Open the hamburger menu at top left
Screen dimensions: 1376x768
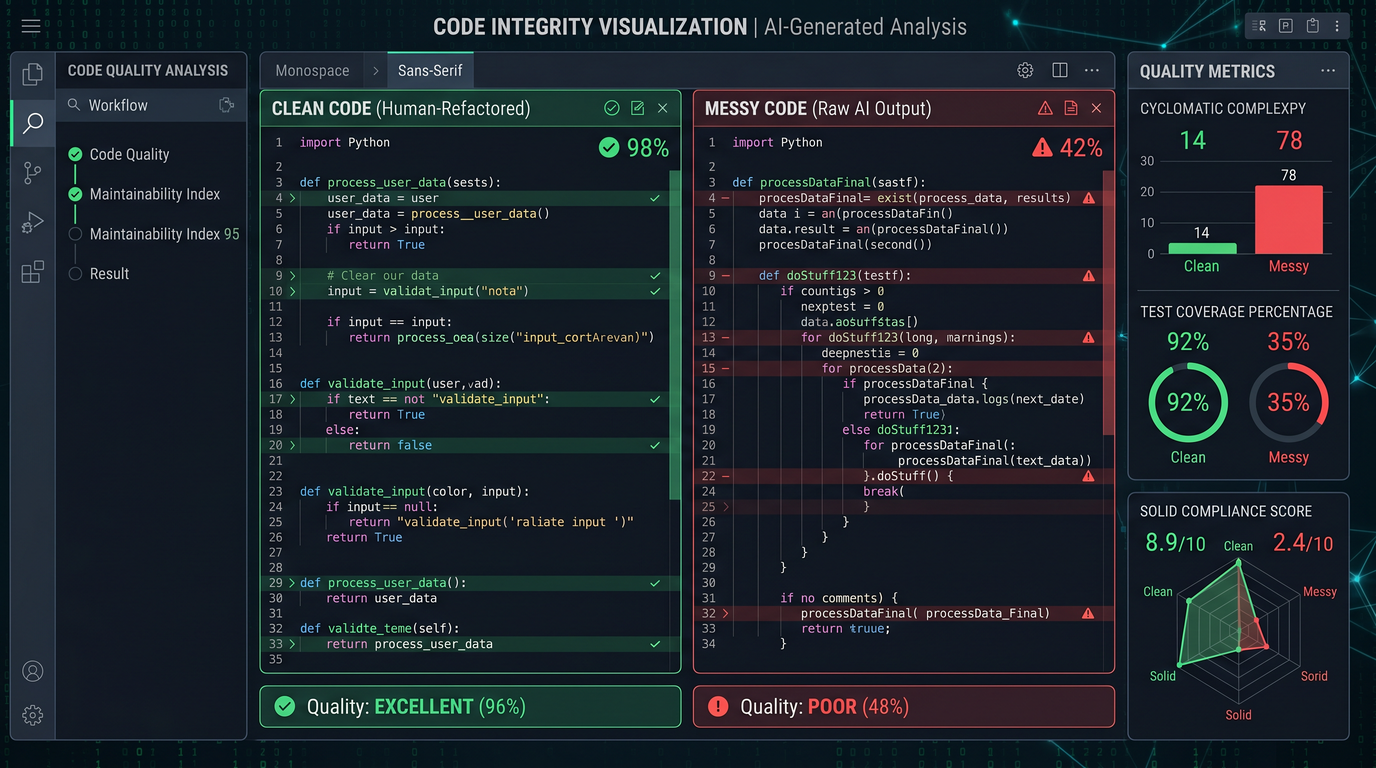(x=31, y=26)
